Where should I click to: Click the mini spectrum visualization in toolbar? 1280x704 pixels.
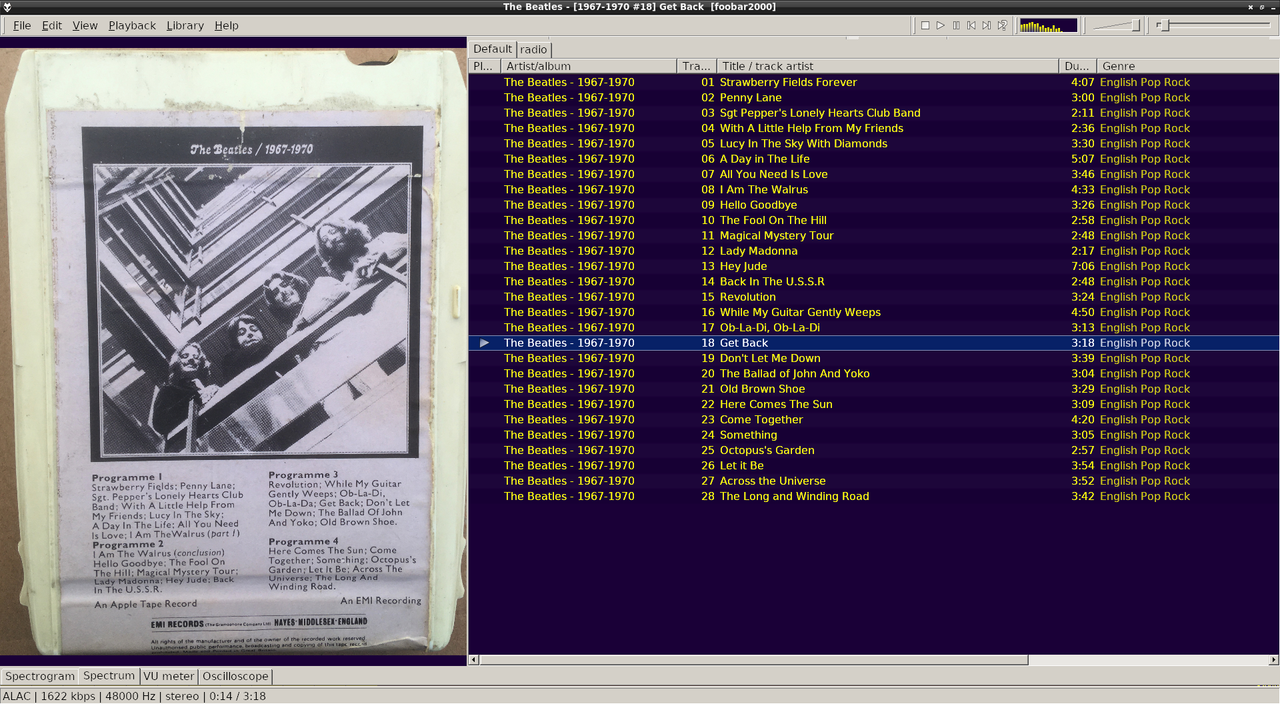pyautogui.click(x=1048, y=25)
